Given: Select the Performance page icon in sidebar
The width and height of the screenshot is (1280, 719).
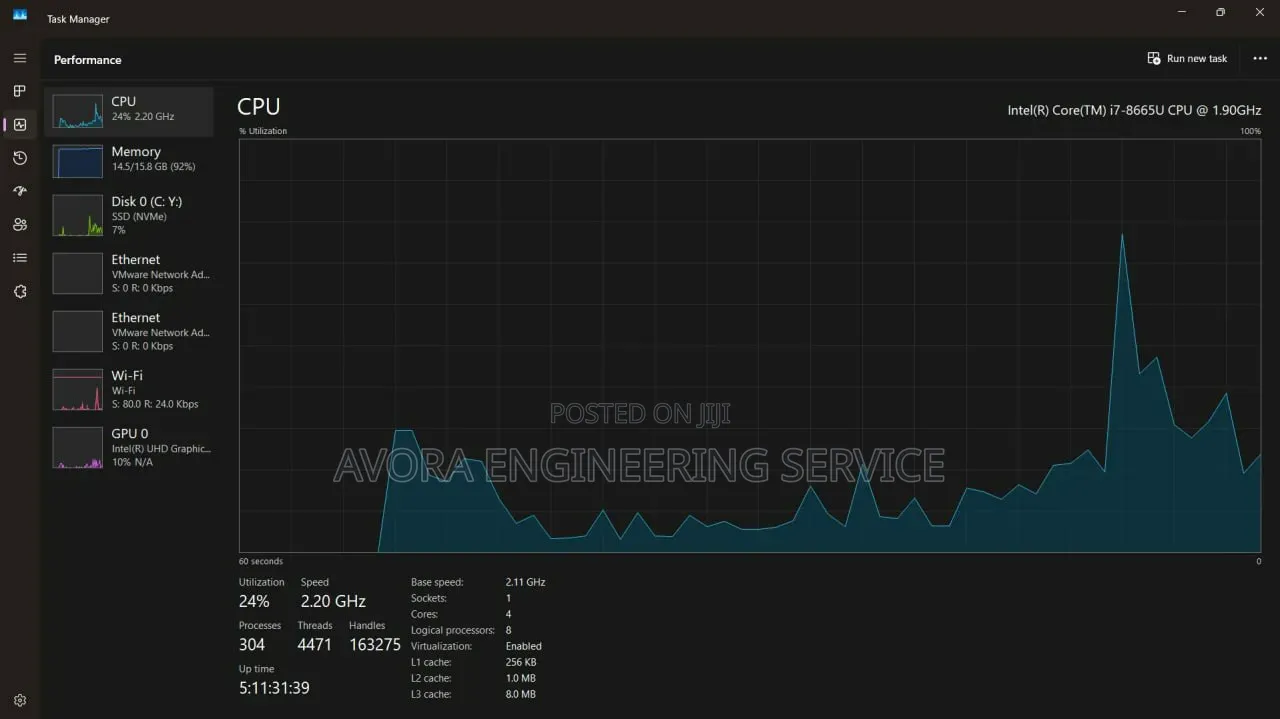Looking at the screenshot, I should (x=20, y=125).
